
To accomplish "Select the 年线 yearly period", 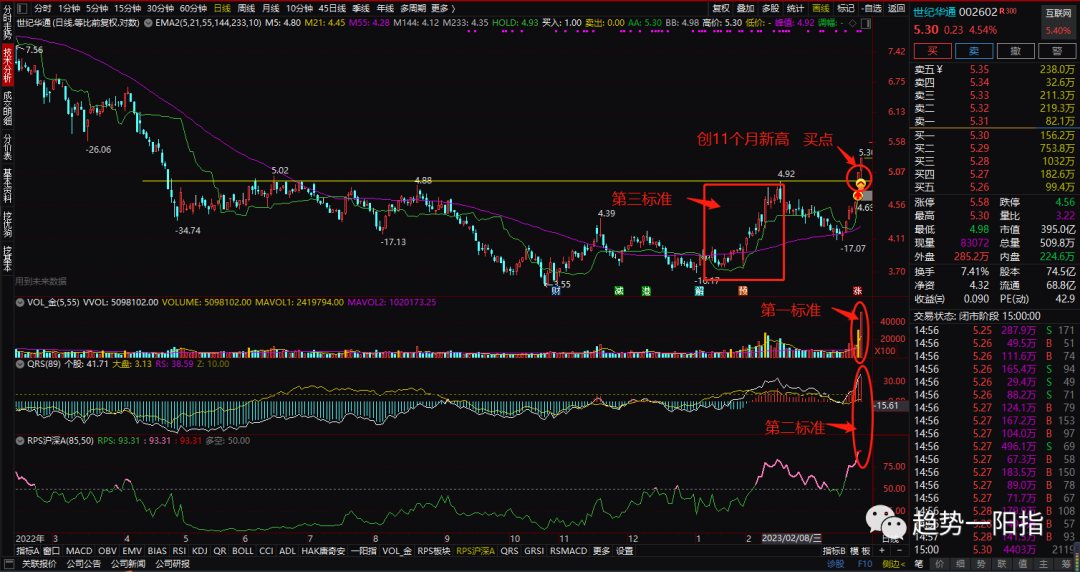I will 385,8.
